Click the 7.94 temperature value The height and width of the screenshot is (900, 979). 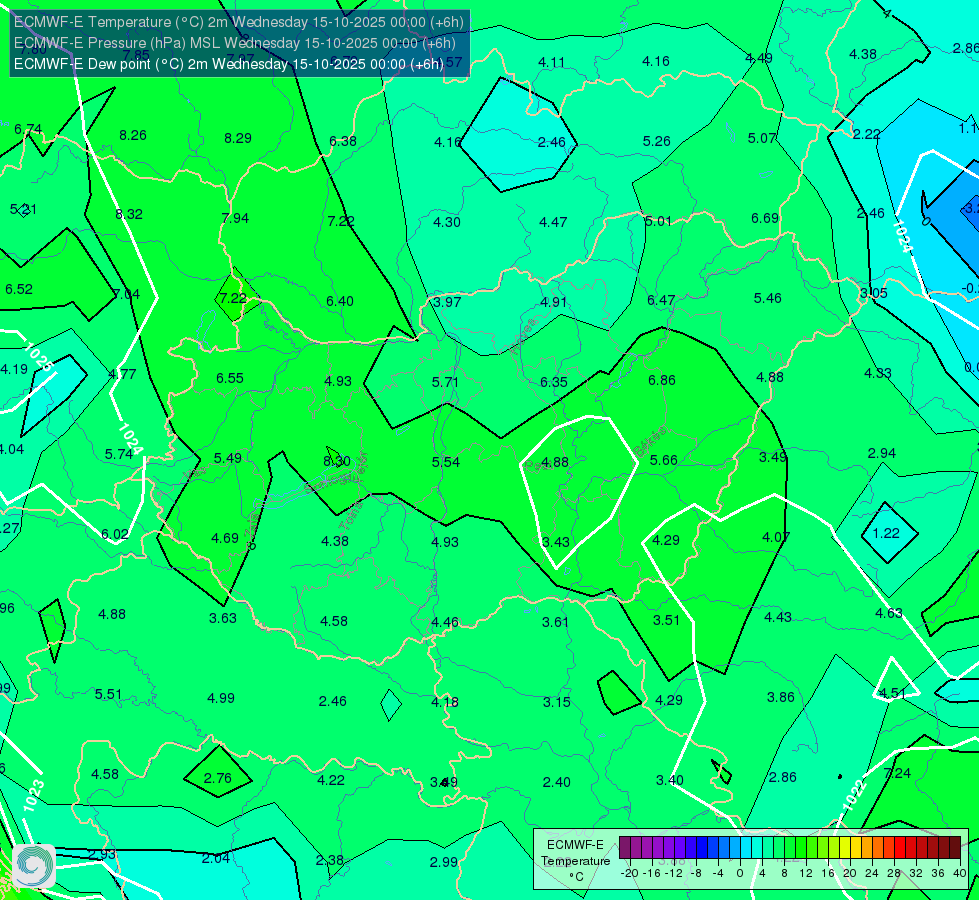click(235, 218)
